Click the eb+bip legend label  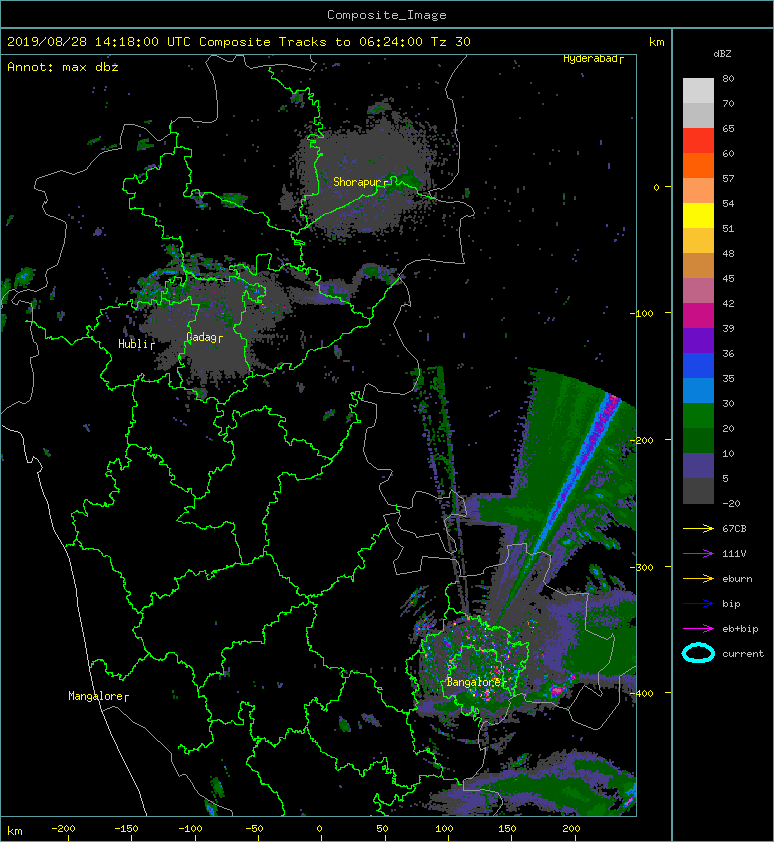coord(740,629)
